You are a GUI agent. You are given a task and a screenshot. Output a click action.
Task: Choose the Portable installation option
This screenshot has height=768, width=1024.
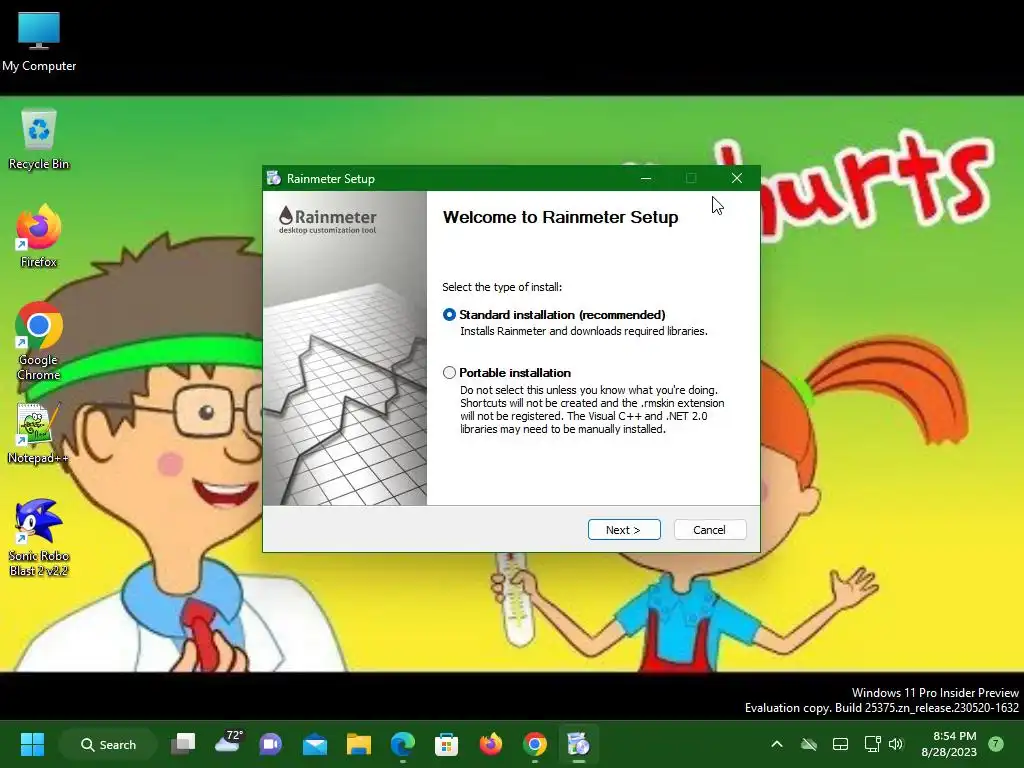pos(449,373)
